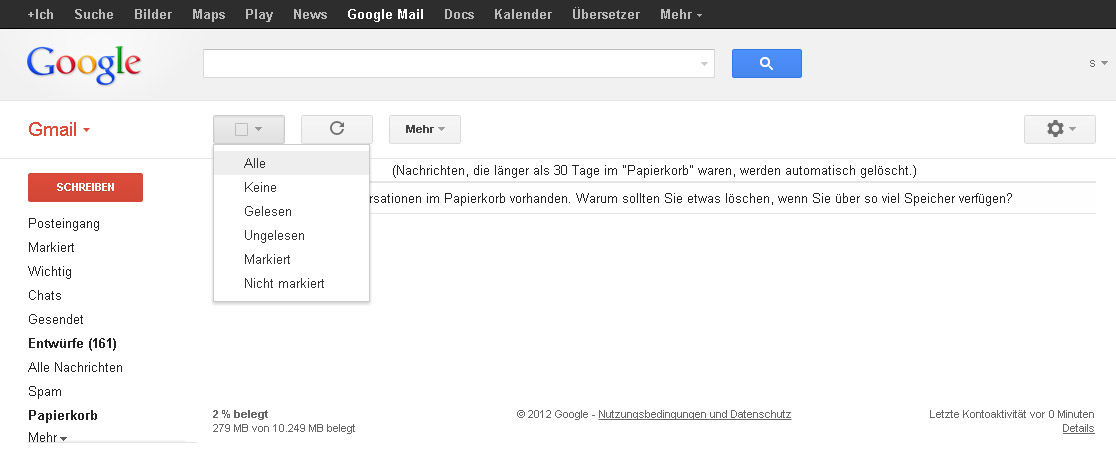Screen dimensions: 1116x452
Task: Click the '2 % belegt' storage text
Action: point(241,414)
